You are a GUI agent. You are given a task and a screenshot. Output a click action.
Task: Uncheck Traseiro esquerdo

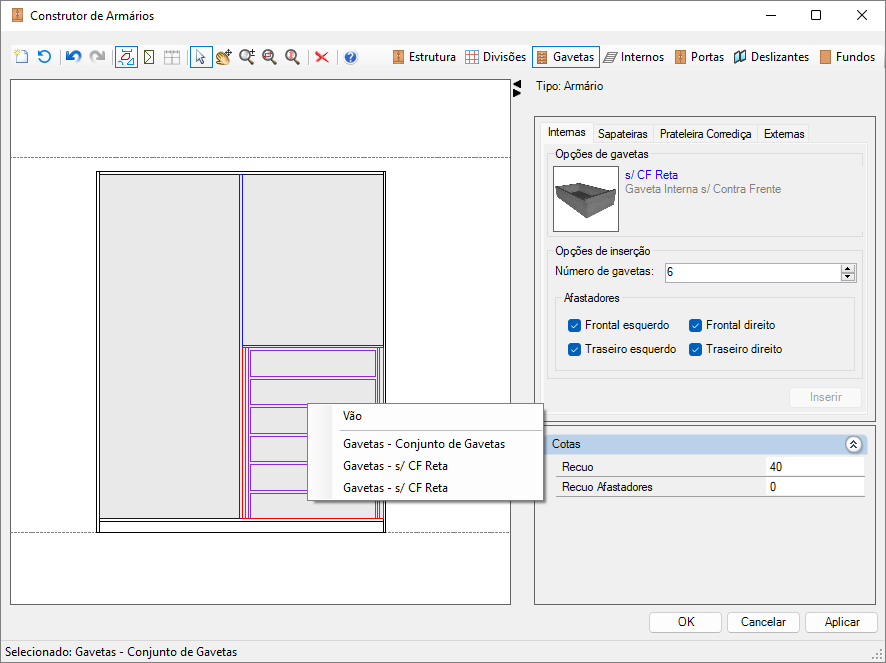coord(574,349)
